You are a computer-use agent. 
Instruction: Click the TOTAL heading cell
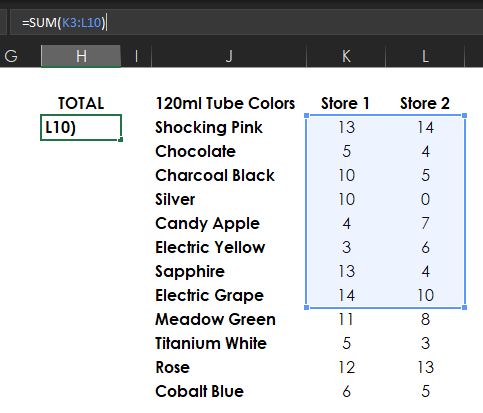pyautogui.click(x=81, y=103)
